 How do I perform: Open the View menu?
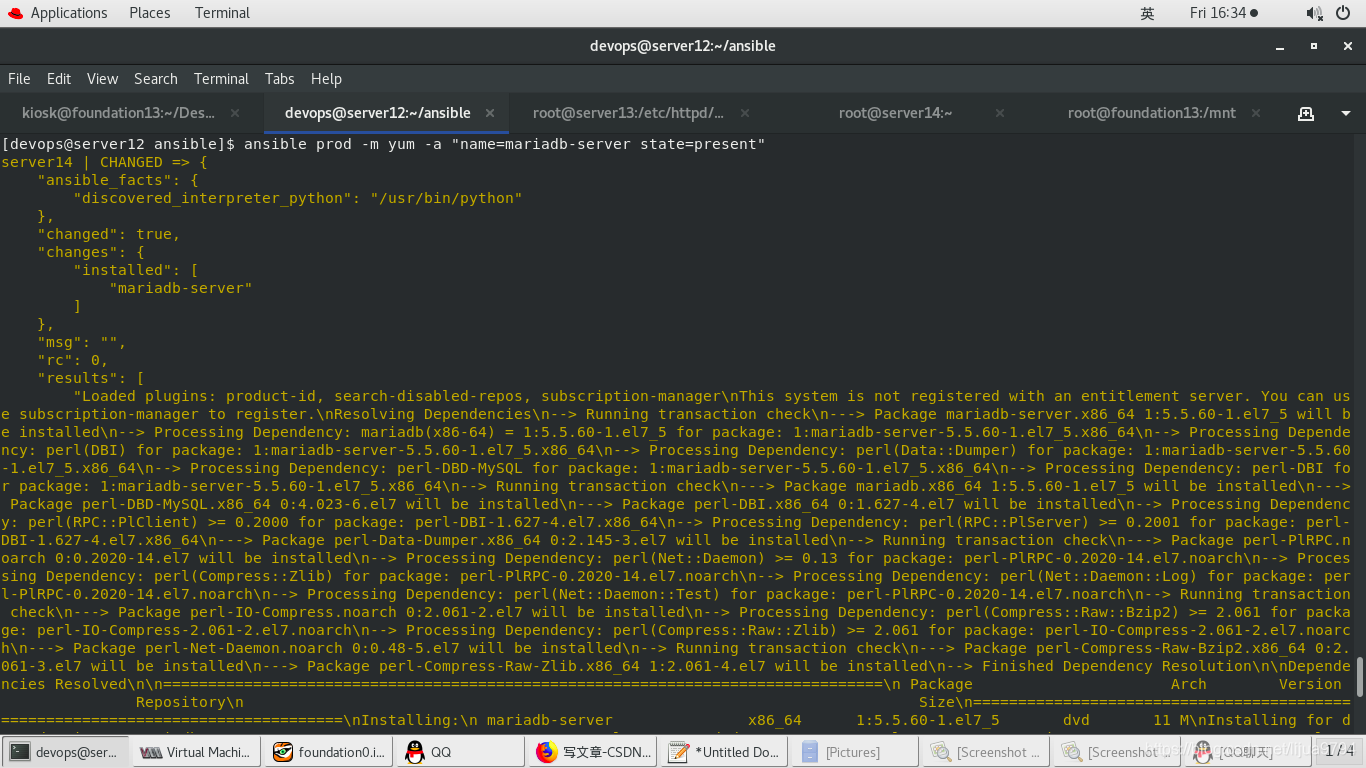click(102, 79)
